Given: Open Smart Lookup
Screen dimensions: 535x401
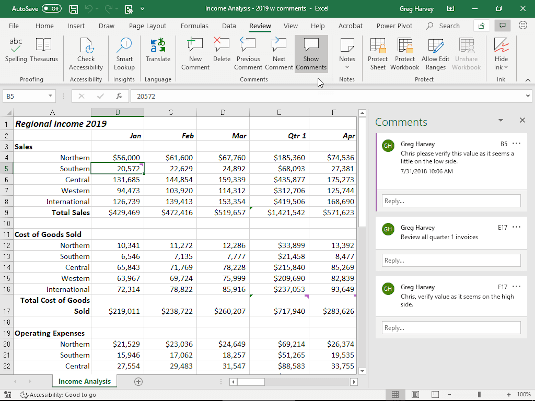Looking at the screenshot, I should click(x=124, y=54).
